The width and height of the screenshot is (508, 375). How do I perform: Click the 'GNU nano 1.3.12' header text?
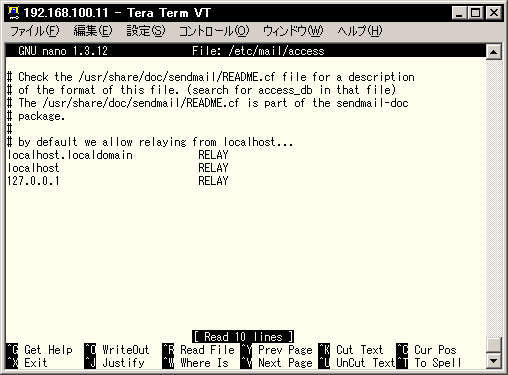point(63,51)
